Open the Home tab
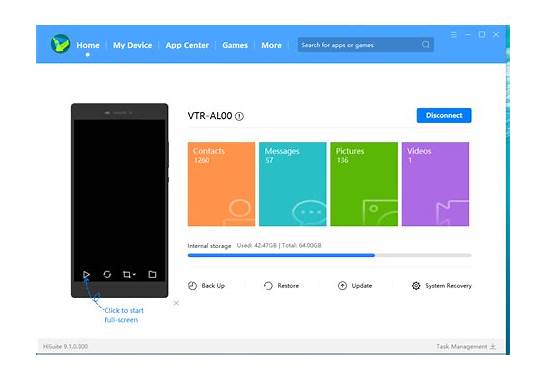The width and height of the screenshot is (546, 380). click(x=88, y=45)
